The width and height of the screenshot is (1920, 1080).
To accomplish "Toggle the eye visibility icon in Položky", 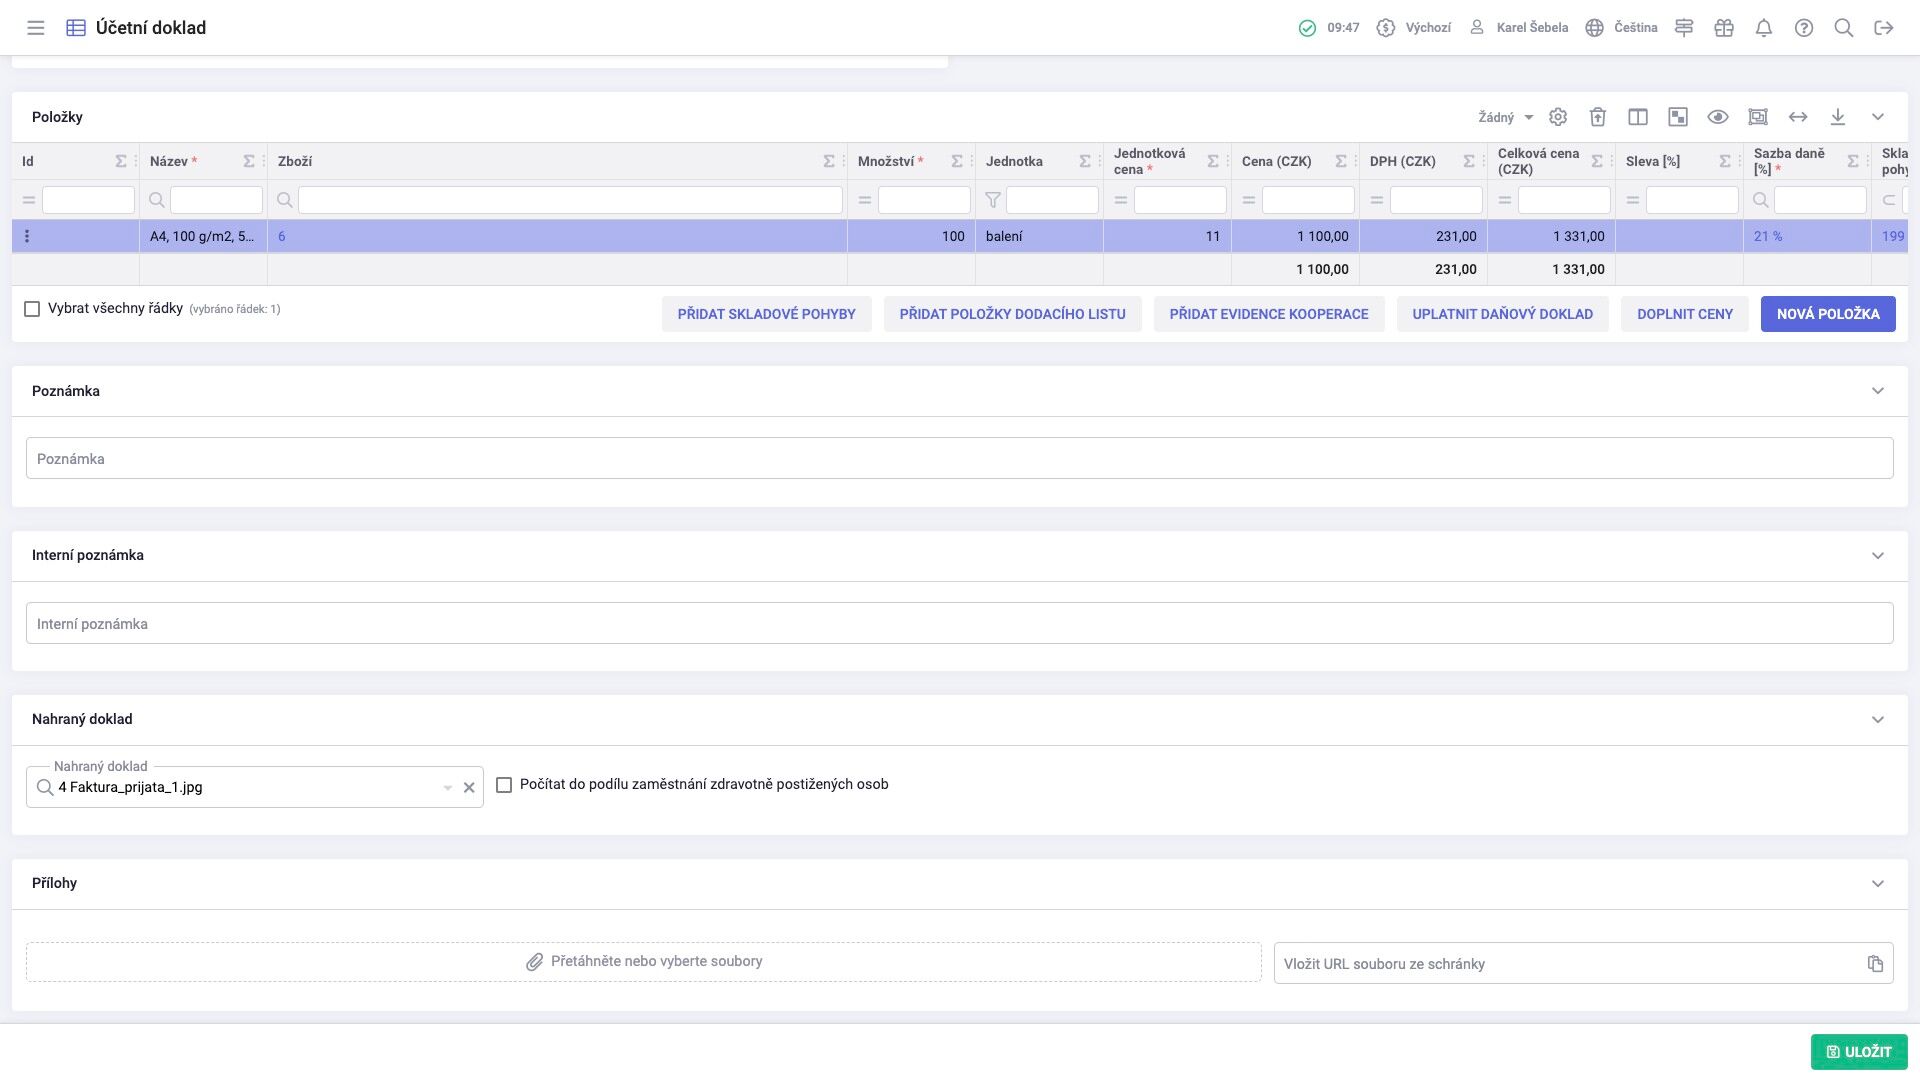I will 1717,117.
